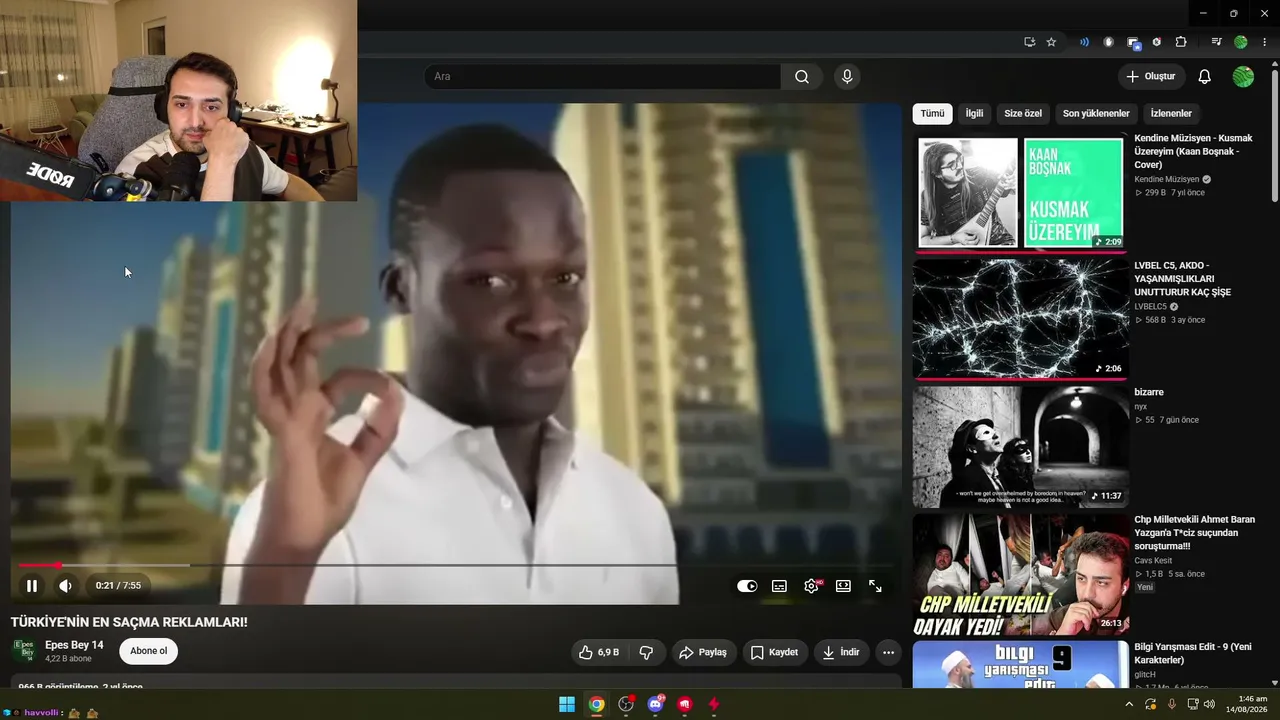Turn on subtitles with the captions icon

coord(779,586)
